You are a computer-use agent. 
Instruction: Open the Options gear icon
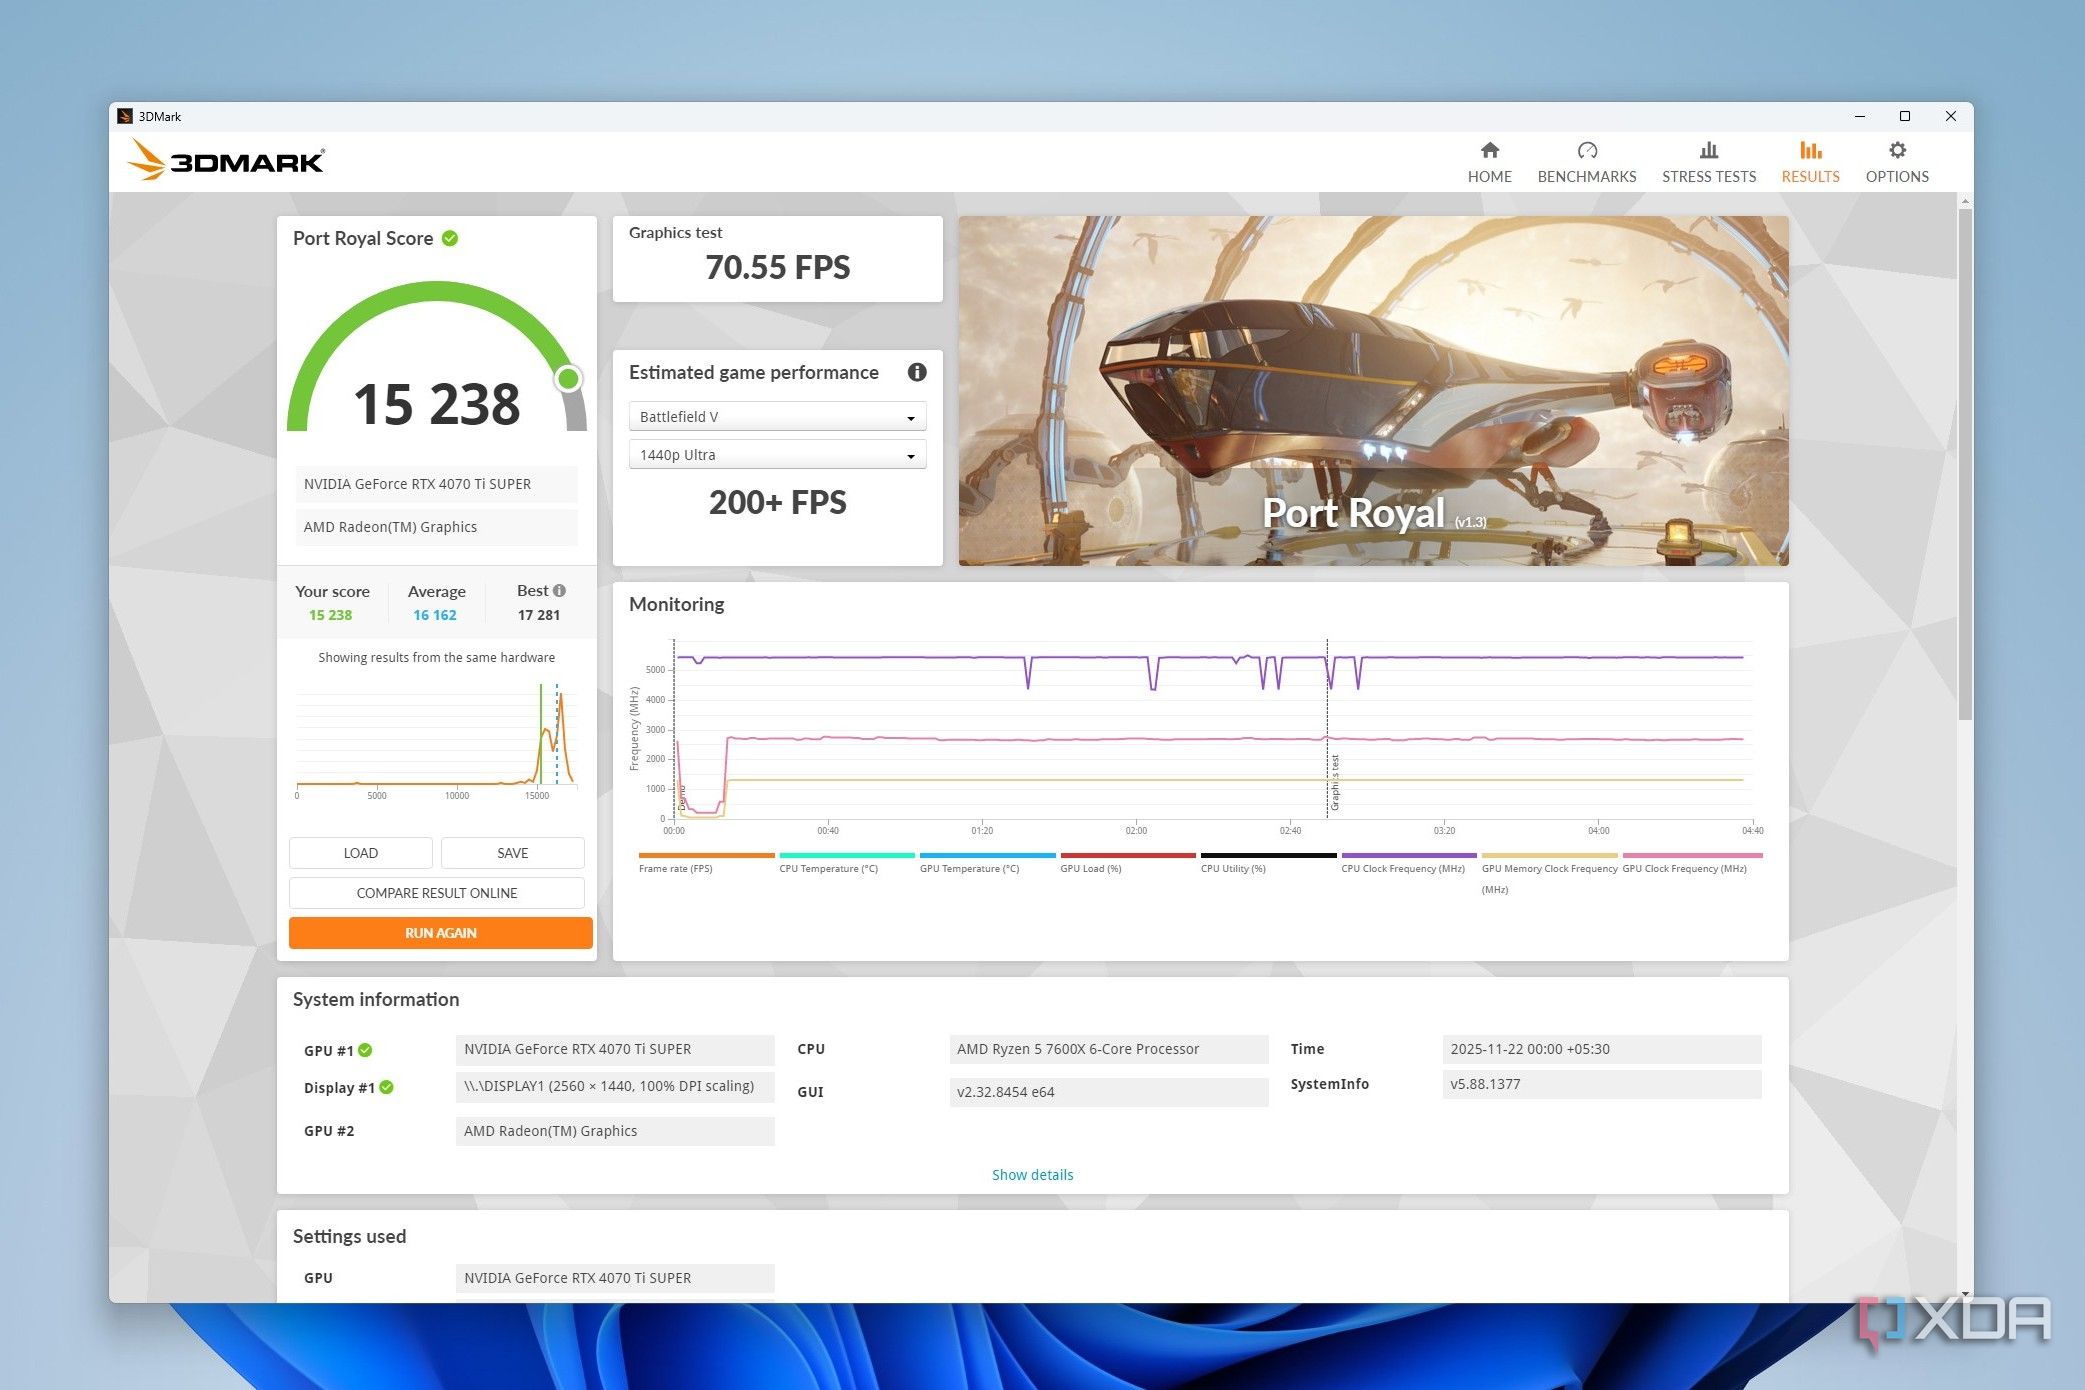pos(1897,150)
